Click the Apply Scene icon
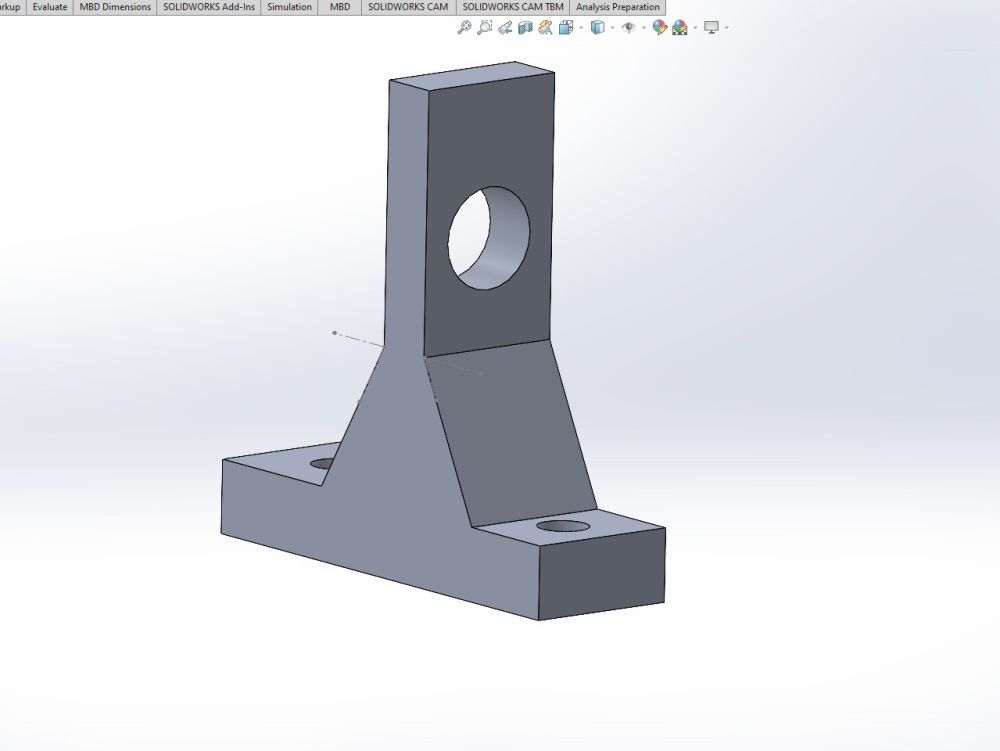Viewport: 1000px width, 751px height. pyautogui.click(x=677, y=28)
